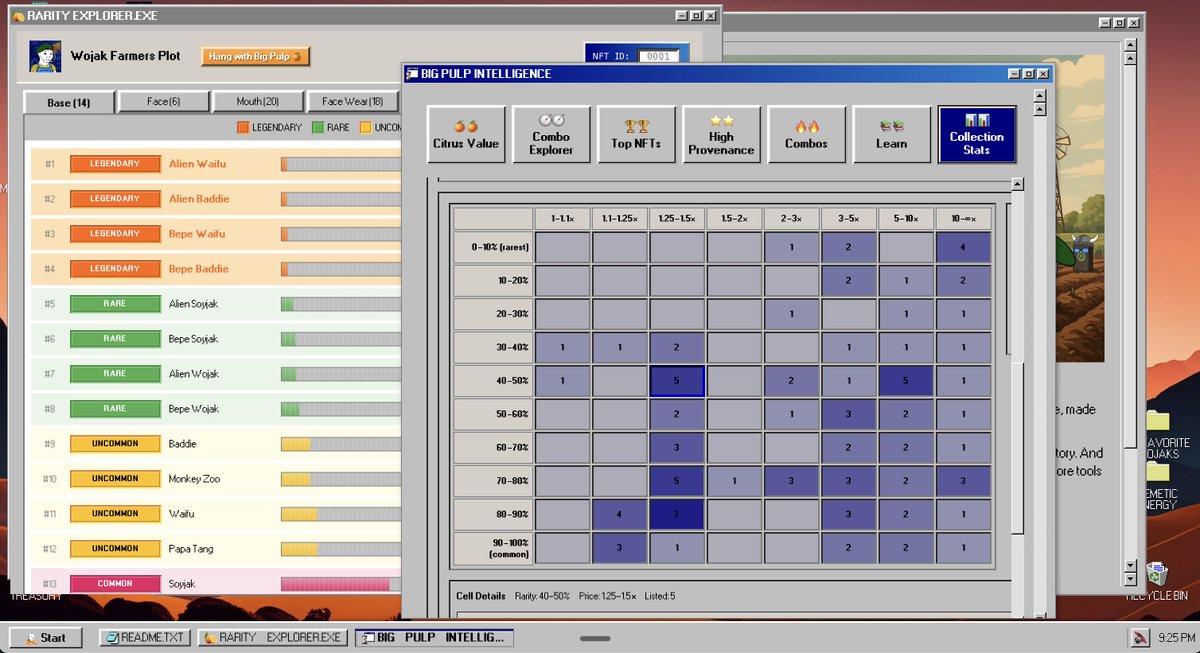
Task: Select the Mouth (20) trait tab
Action: (258, 101)
